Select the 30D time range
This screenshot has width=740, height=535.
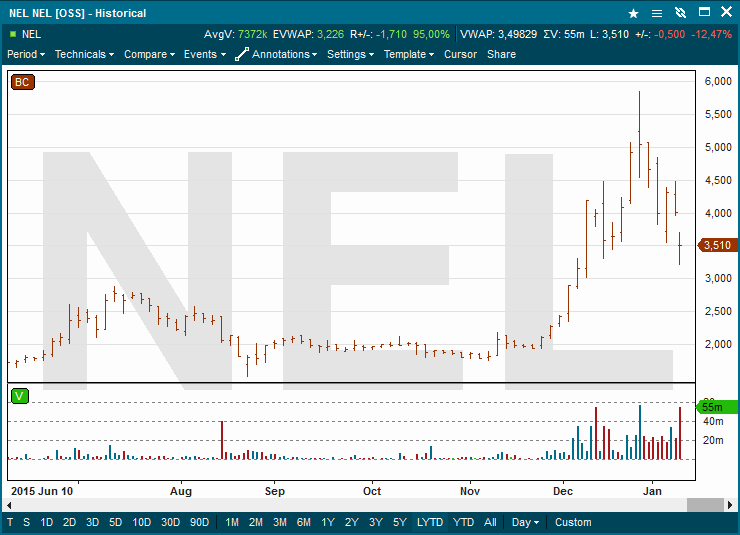(170, 522)
